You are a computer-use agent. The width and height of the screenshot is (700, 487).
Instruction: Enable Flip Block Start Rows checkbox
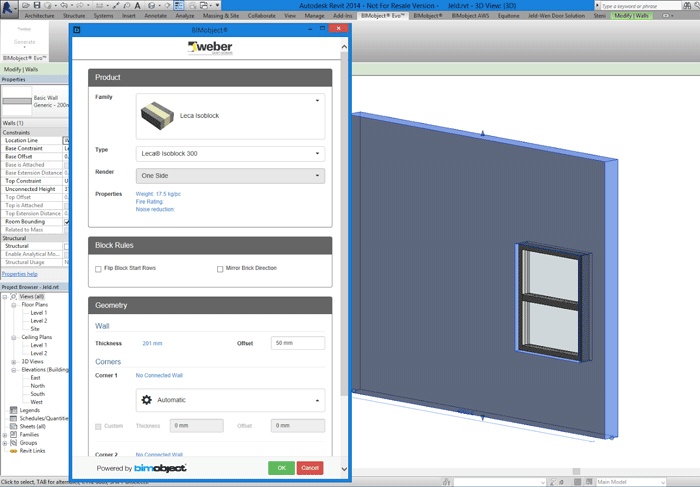click(98, 269)
